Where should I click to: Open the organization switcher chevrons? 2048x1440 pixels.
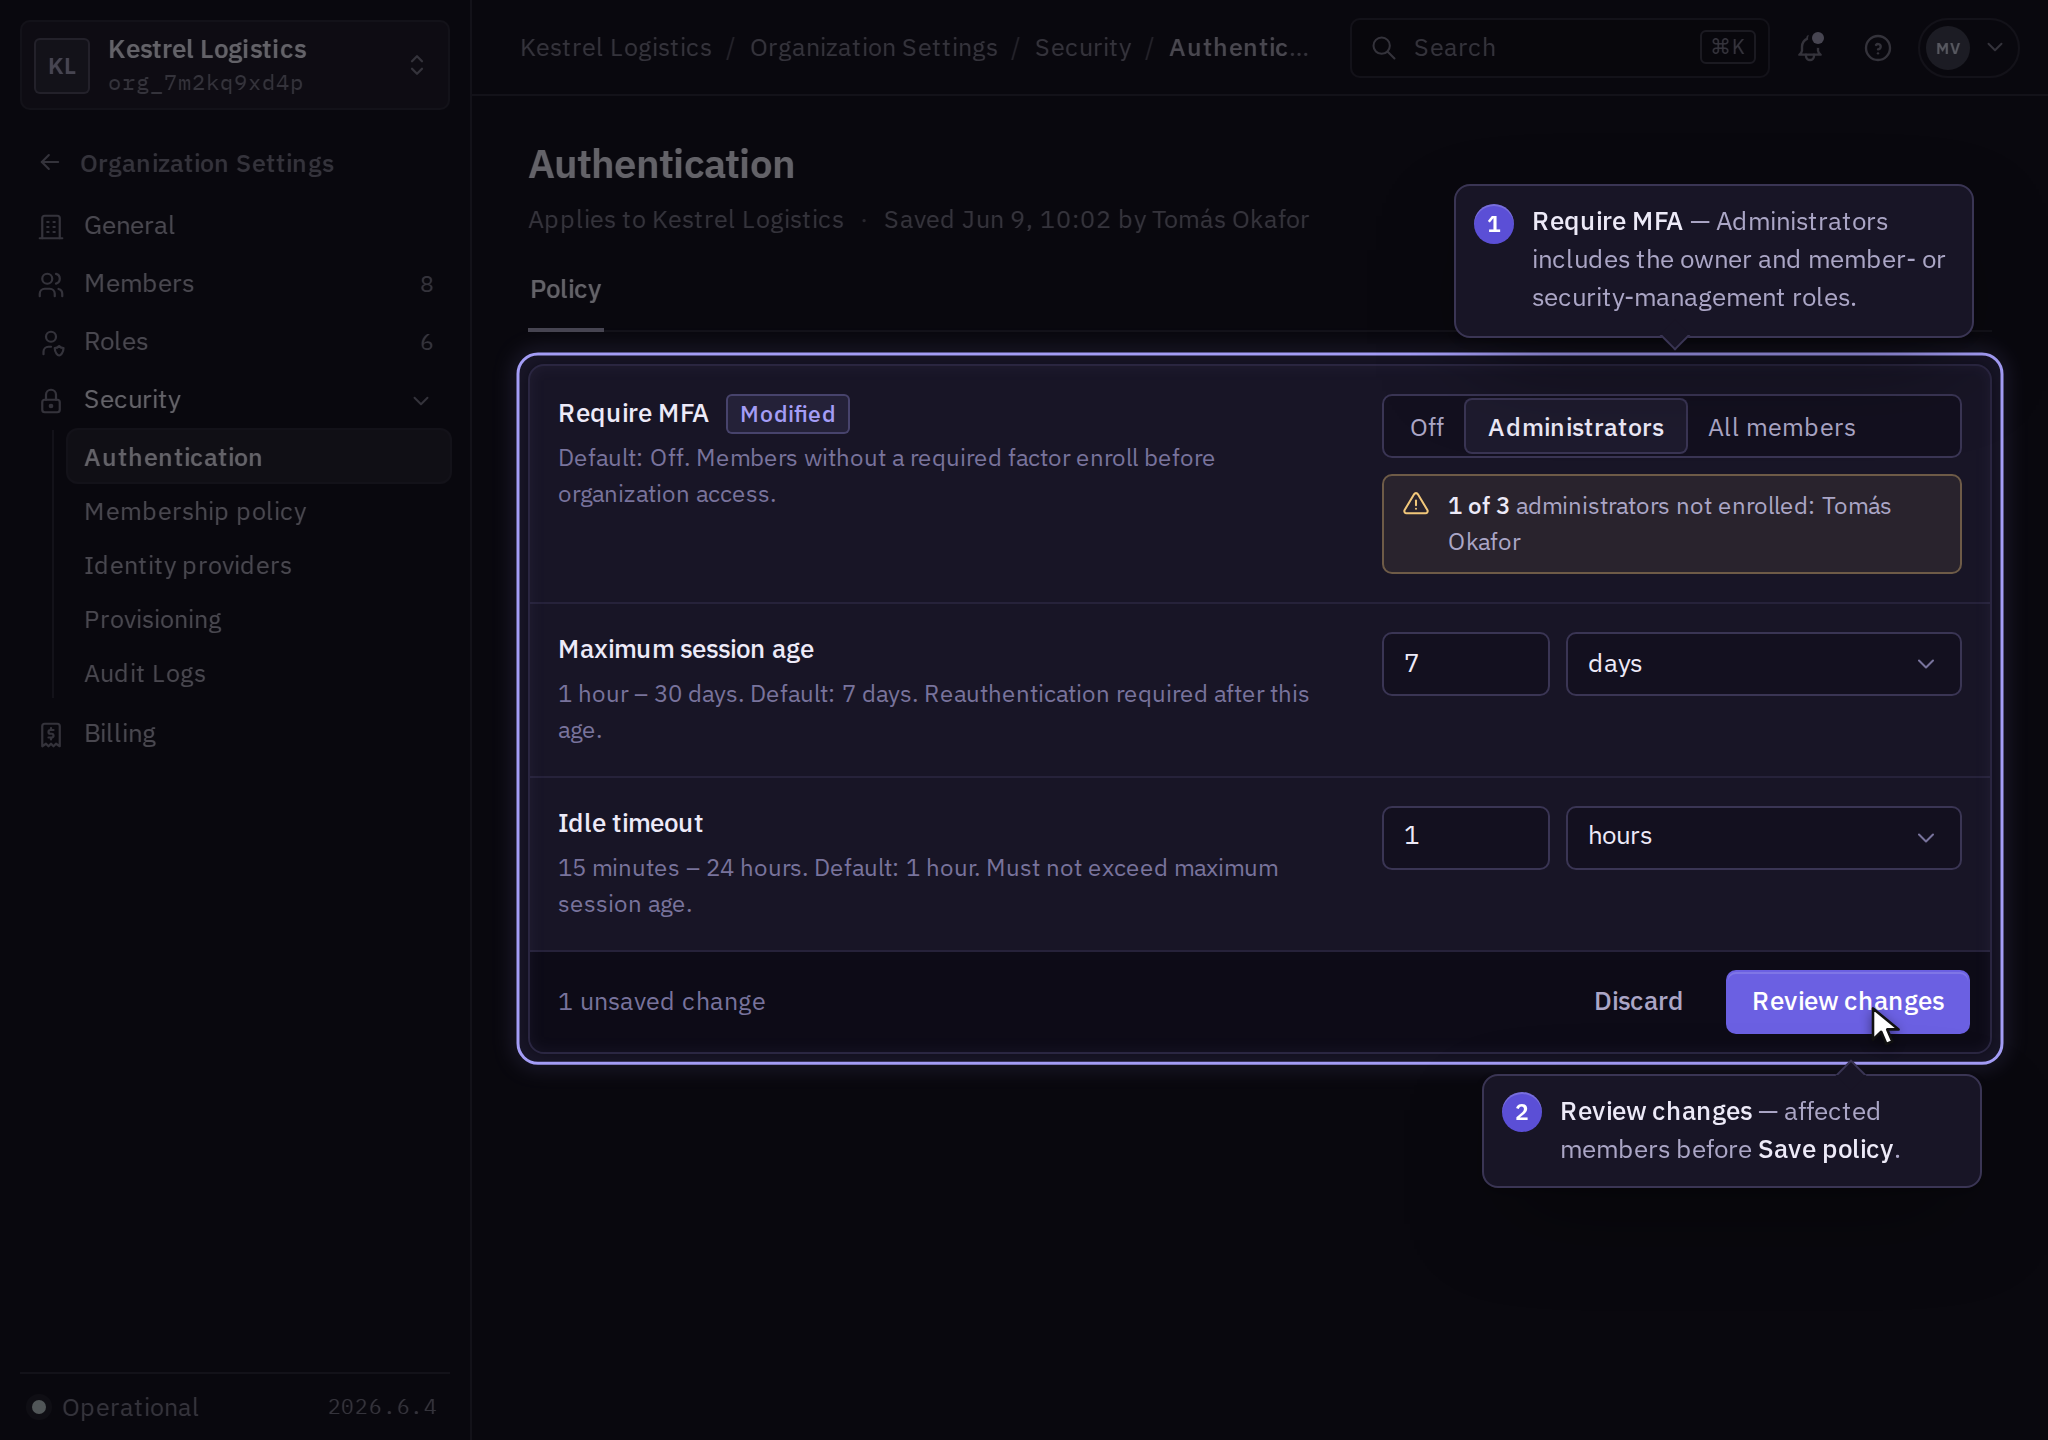coord(417,66)
